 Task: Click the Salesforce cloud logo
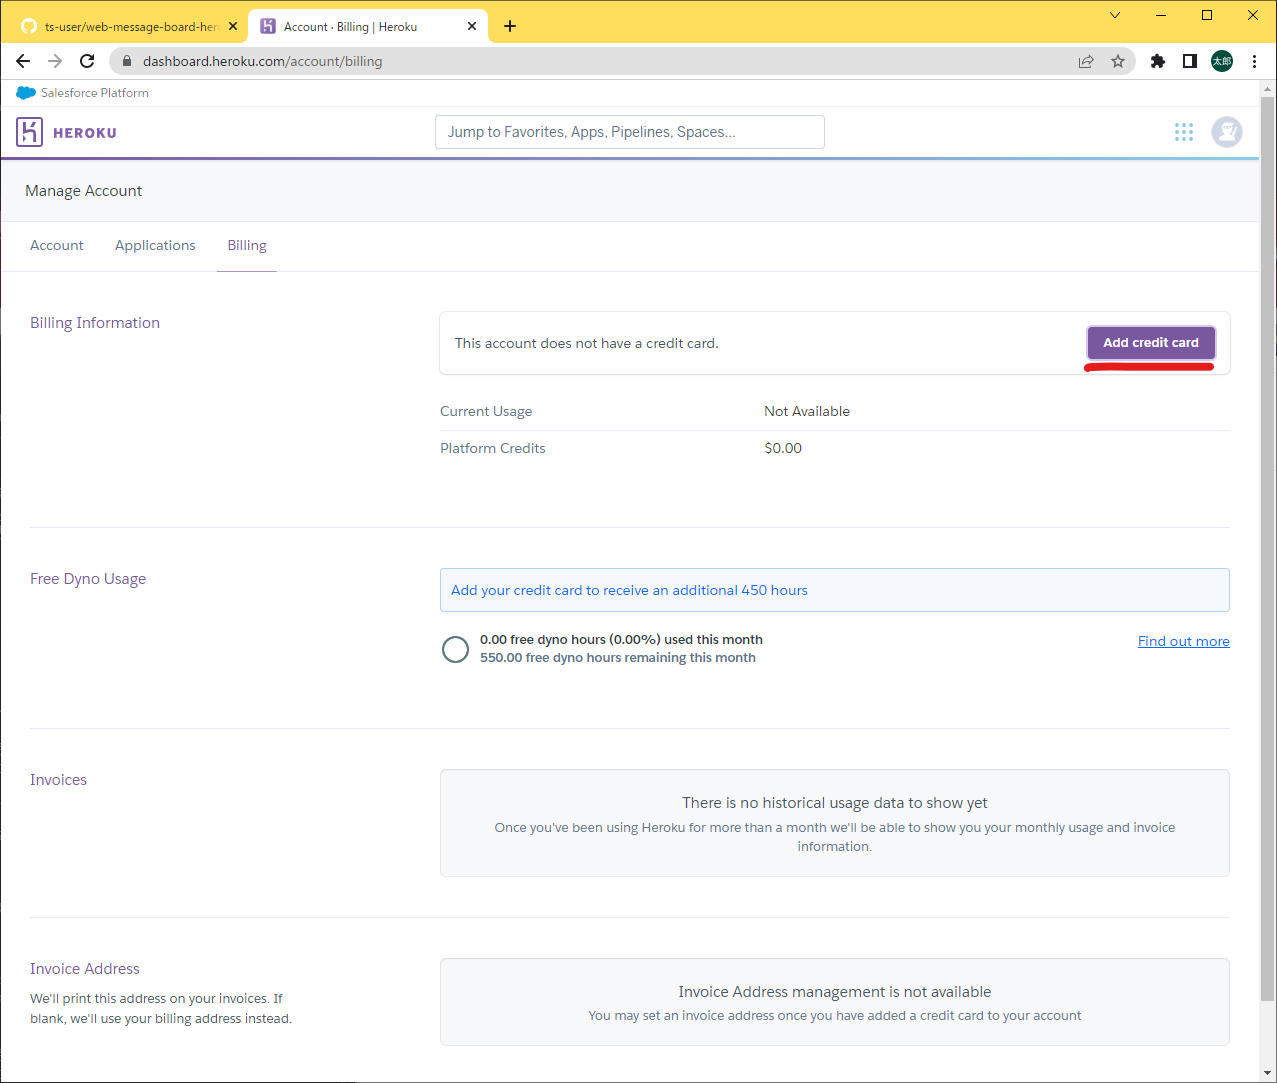26,93
